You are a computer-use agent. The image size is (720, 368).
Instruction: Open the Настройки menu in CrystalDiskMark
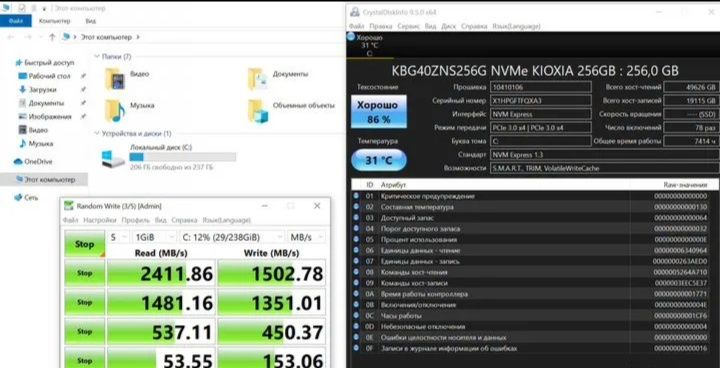100,221
